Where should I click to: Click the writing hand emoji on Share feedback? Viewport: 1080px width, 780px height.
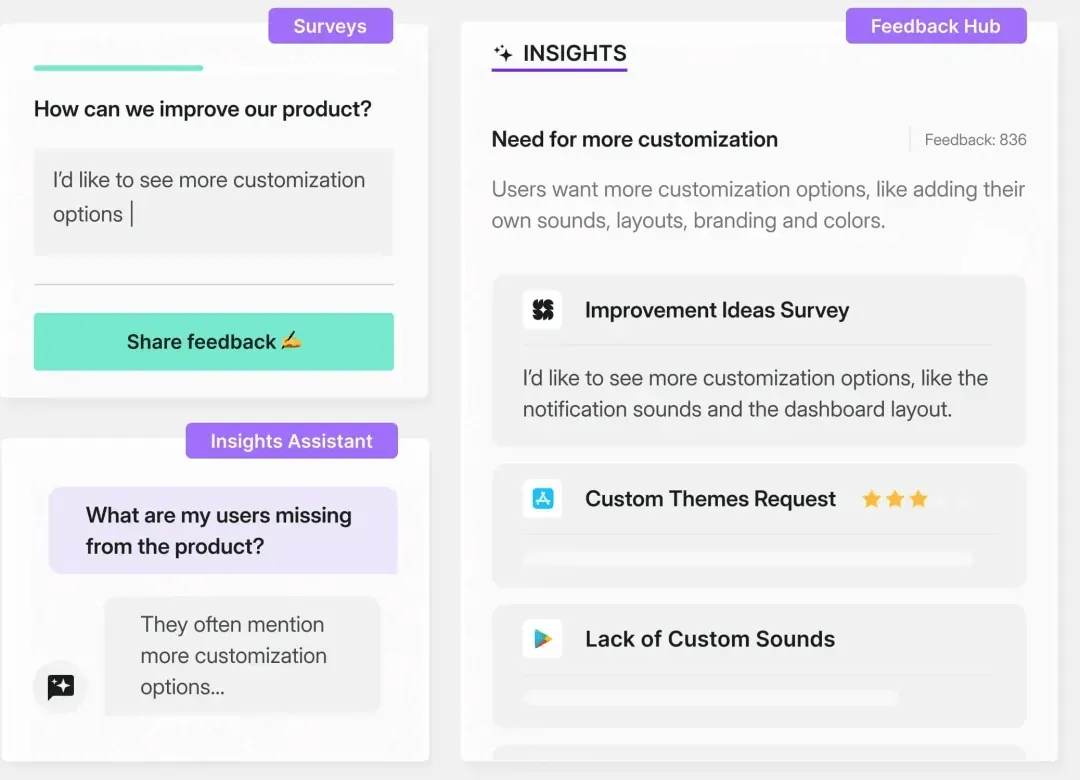[x=291, y=340]
